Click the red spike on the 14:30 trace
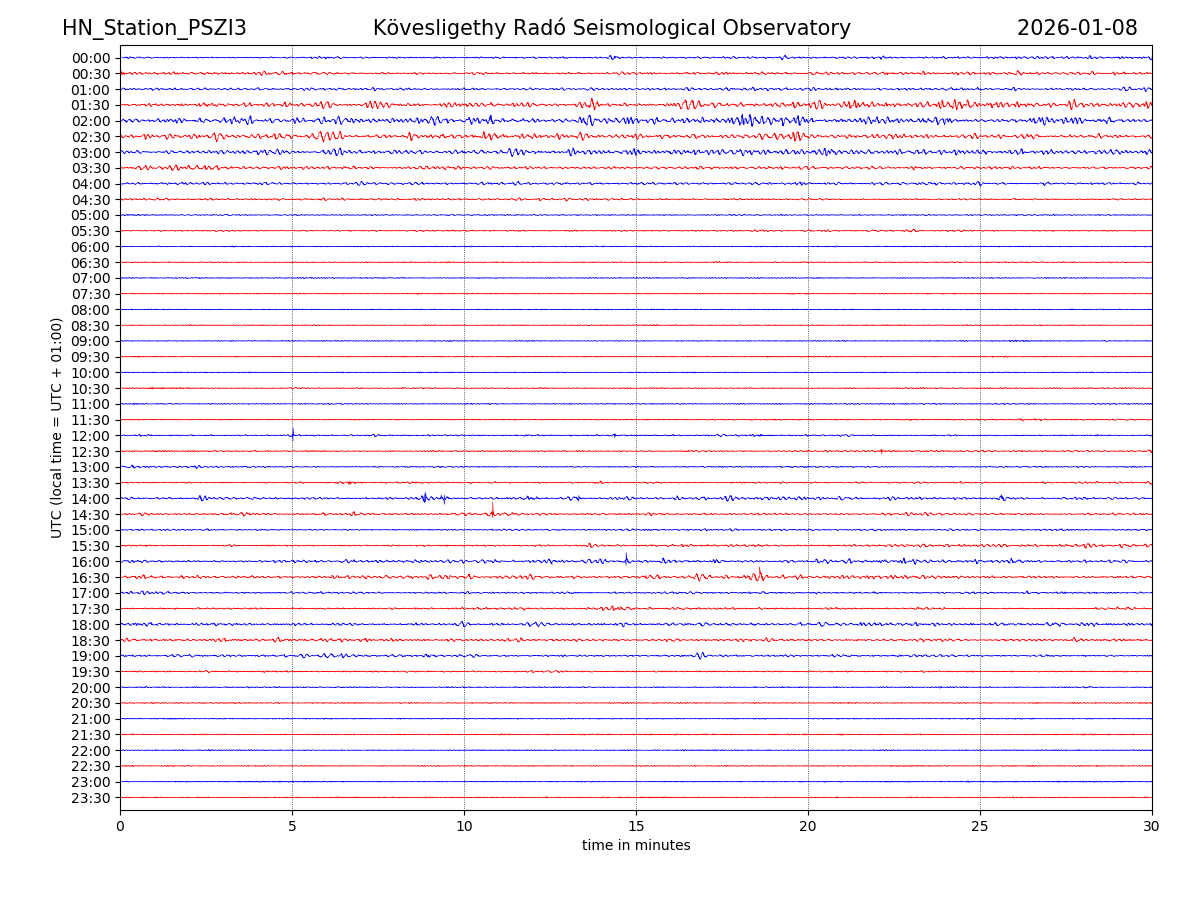The width and height of the screenshot is (1200, 900). [x=492, y=510]
